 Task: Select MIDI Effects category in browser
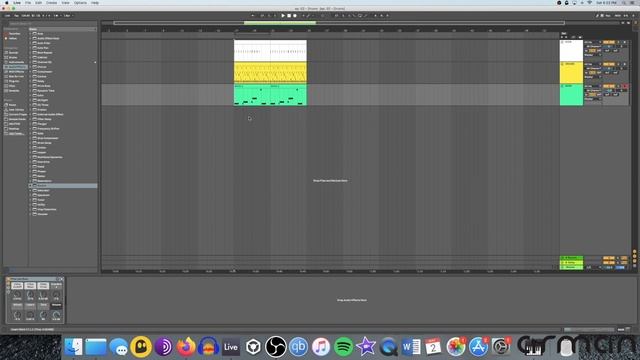click(x=15, y=71)
